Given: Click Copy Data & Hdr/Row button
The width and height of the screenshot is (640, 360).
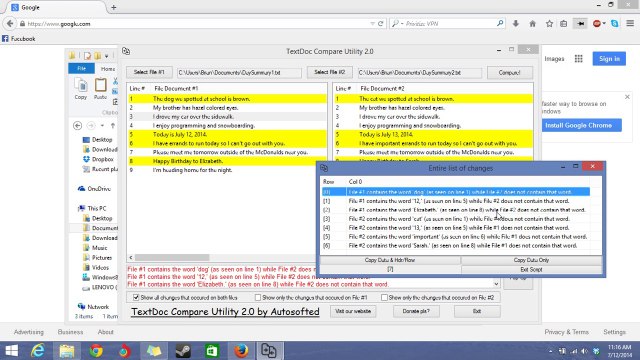Looking at the screenshot, I should click(x=390, y=260).
